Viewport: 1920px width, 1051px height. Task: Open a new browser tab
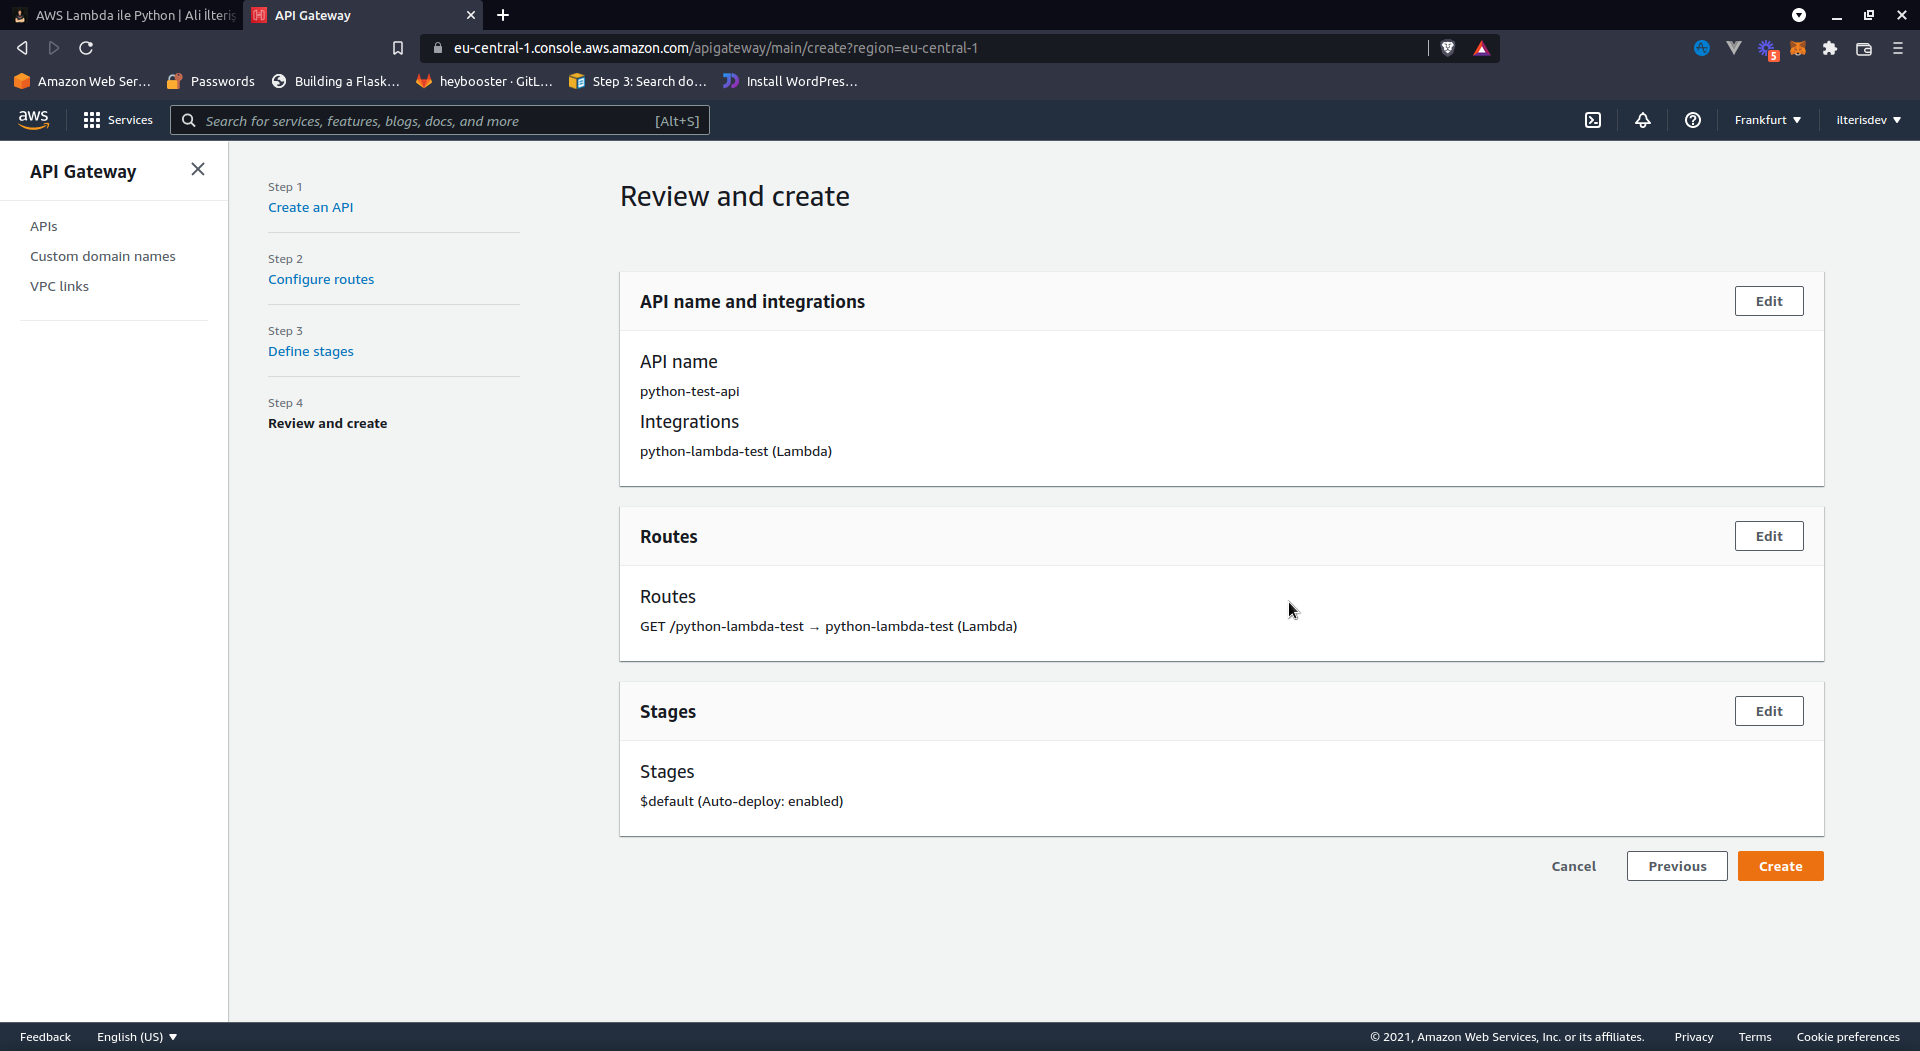(x=503, y=15)
